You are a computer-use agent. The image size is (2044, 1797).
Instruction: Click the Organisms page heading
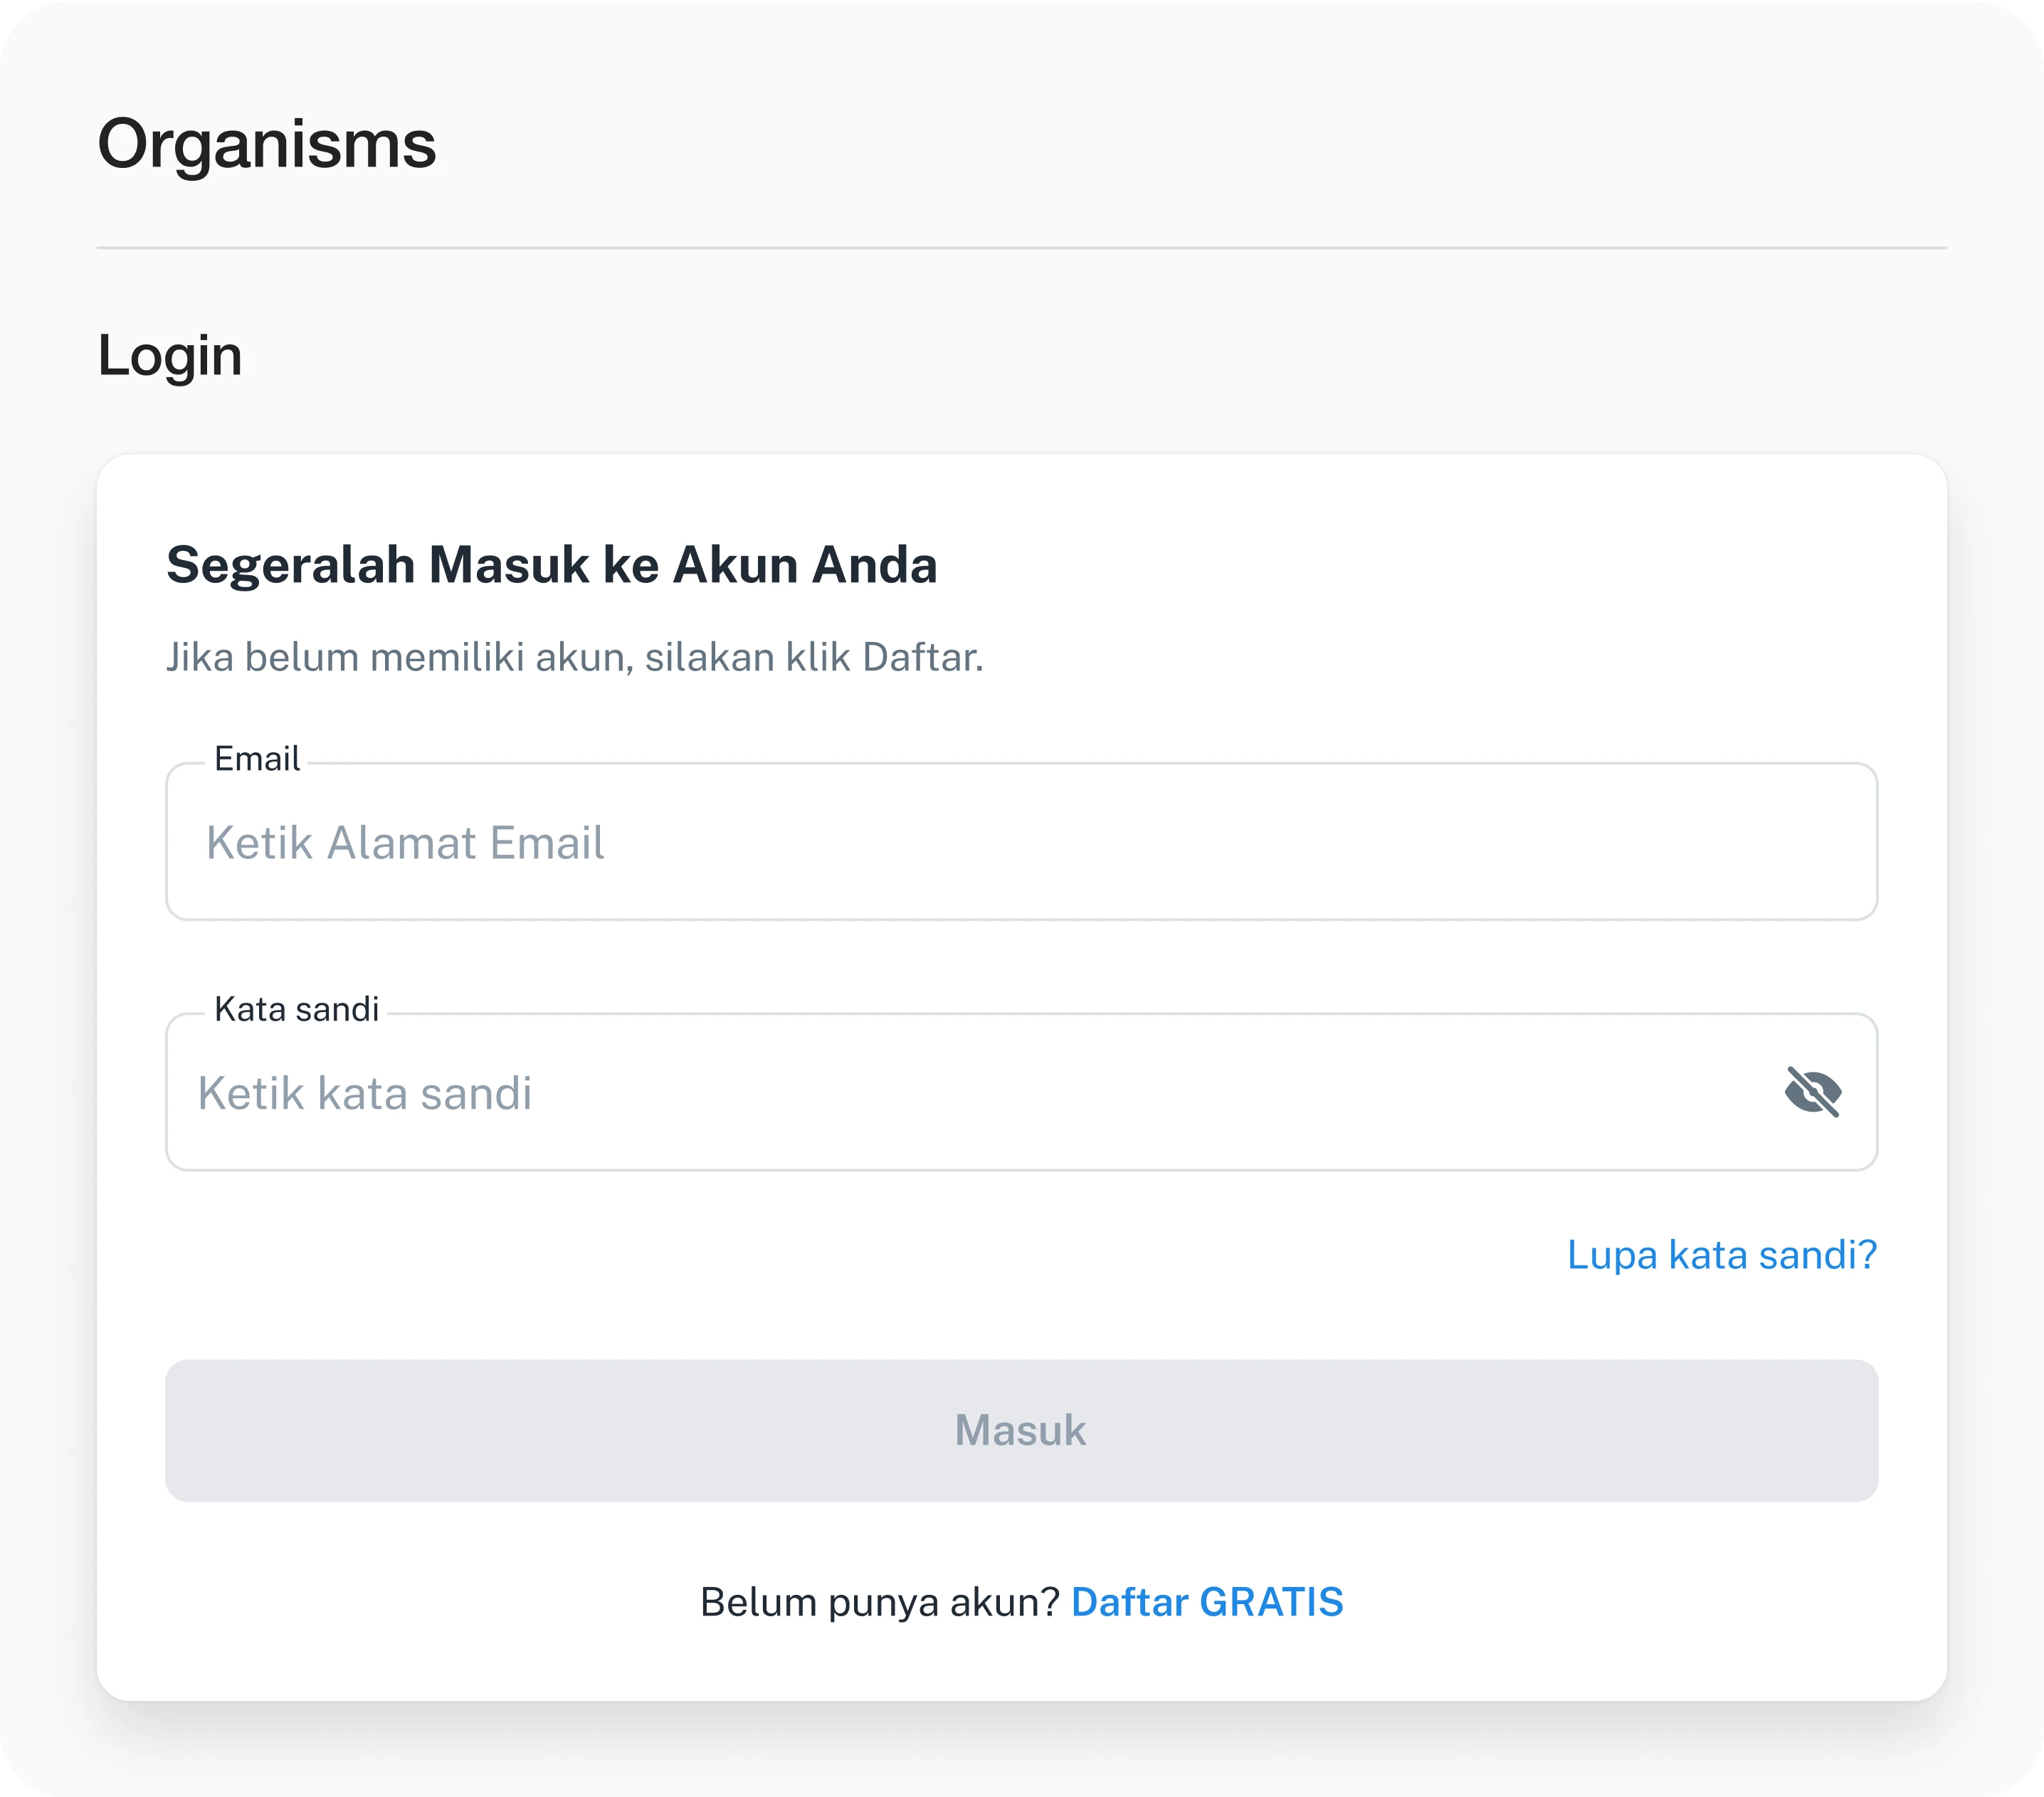[x=266, y=144]
